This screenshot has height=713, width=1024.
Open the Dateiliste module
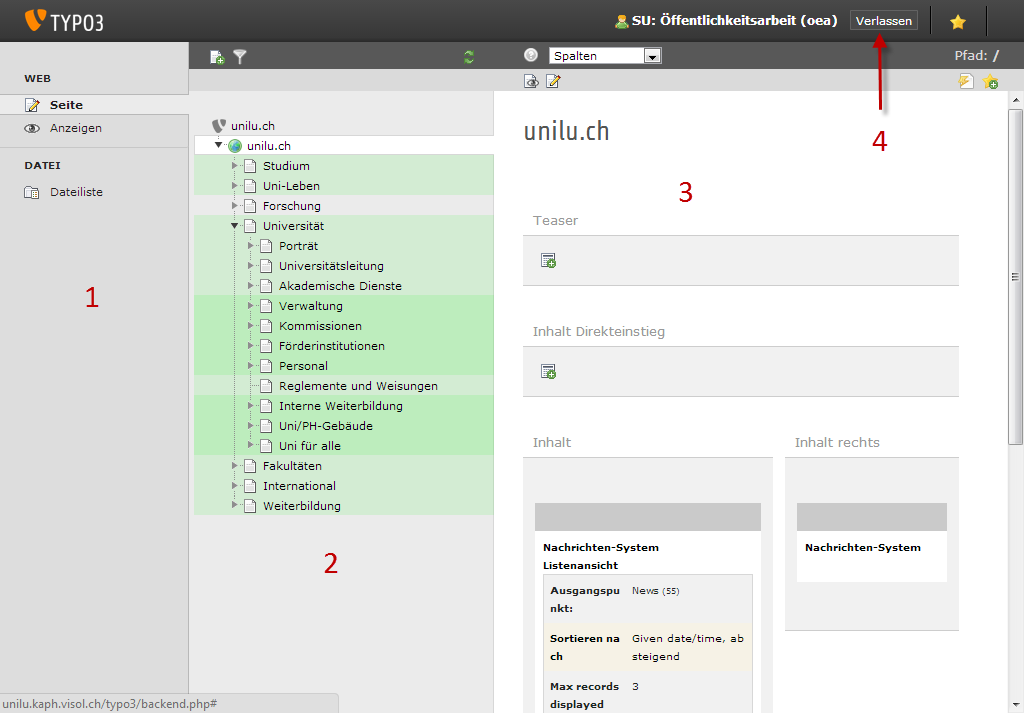pyautogui.click(x=94, y=192)
